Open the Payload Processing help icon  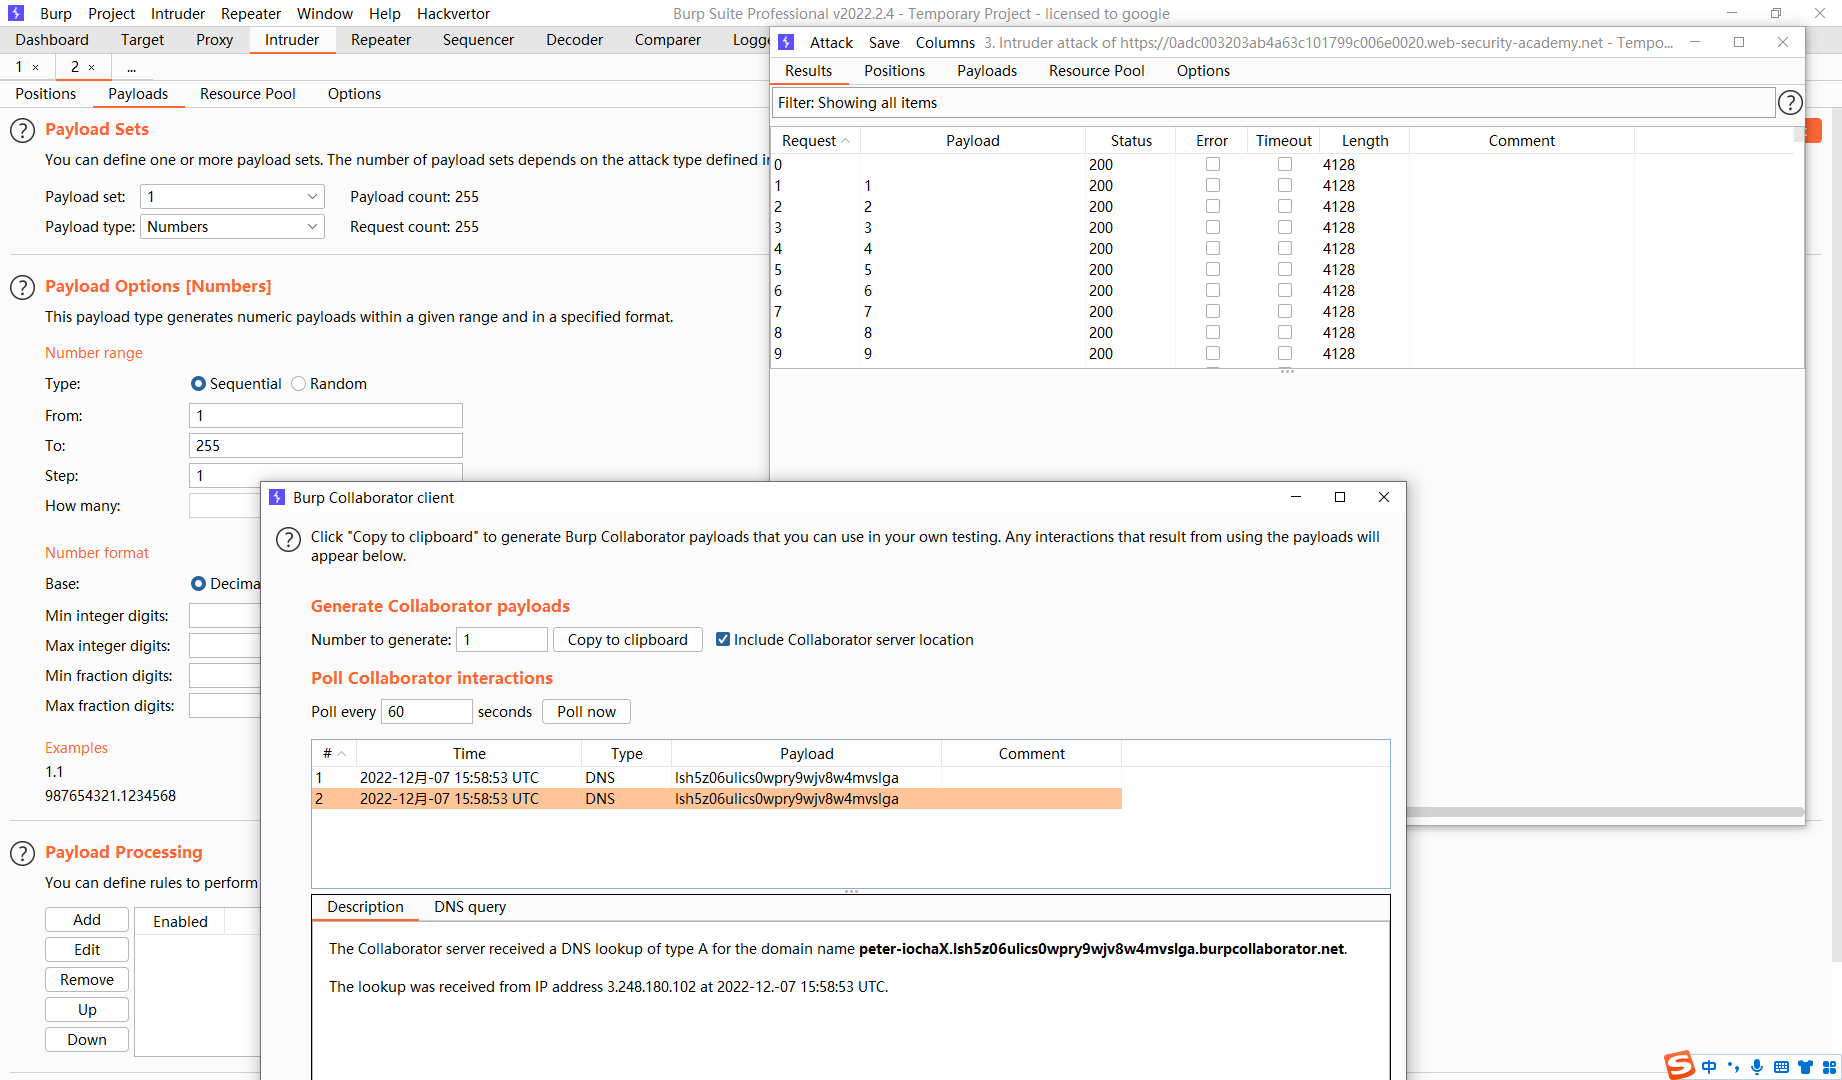(22, 853)
